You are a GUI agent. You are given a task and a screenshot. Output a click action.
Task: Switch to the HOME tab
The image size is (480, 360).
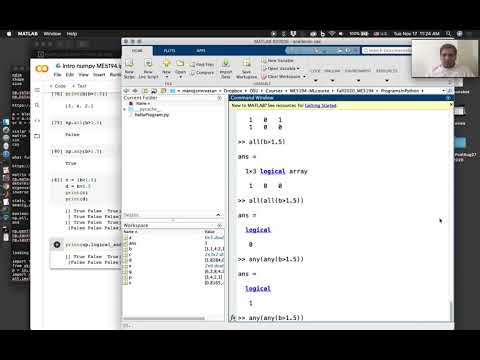coord(137,51)
